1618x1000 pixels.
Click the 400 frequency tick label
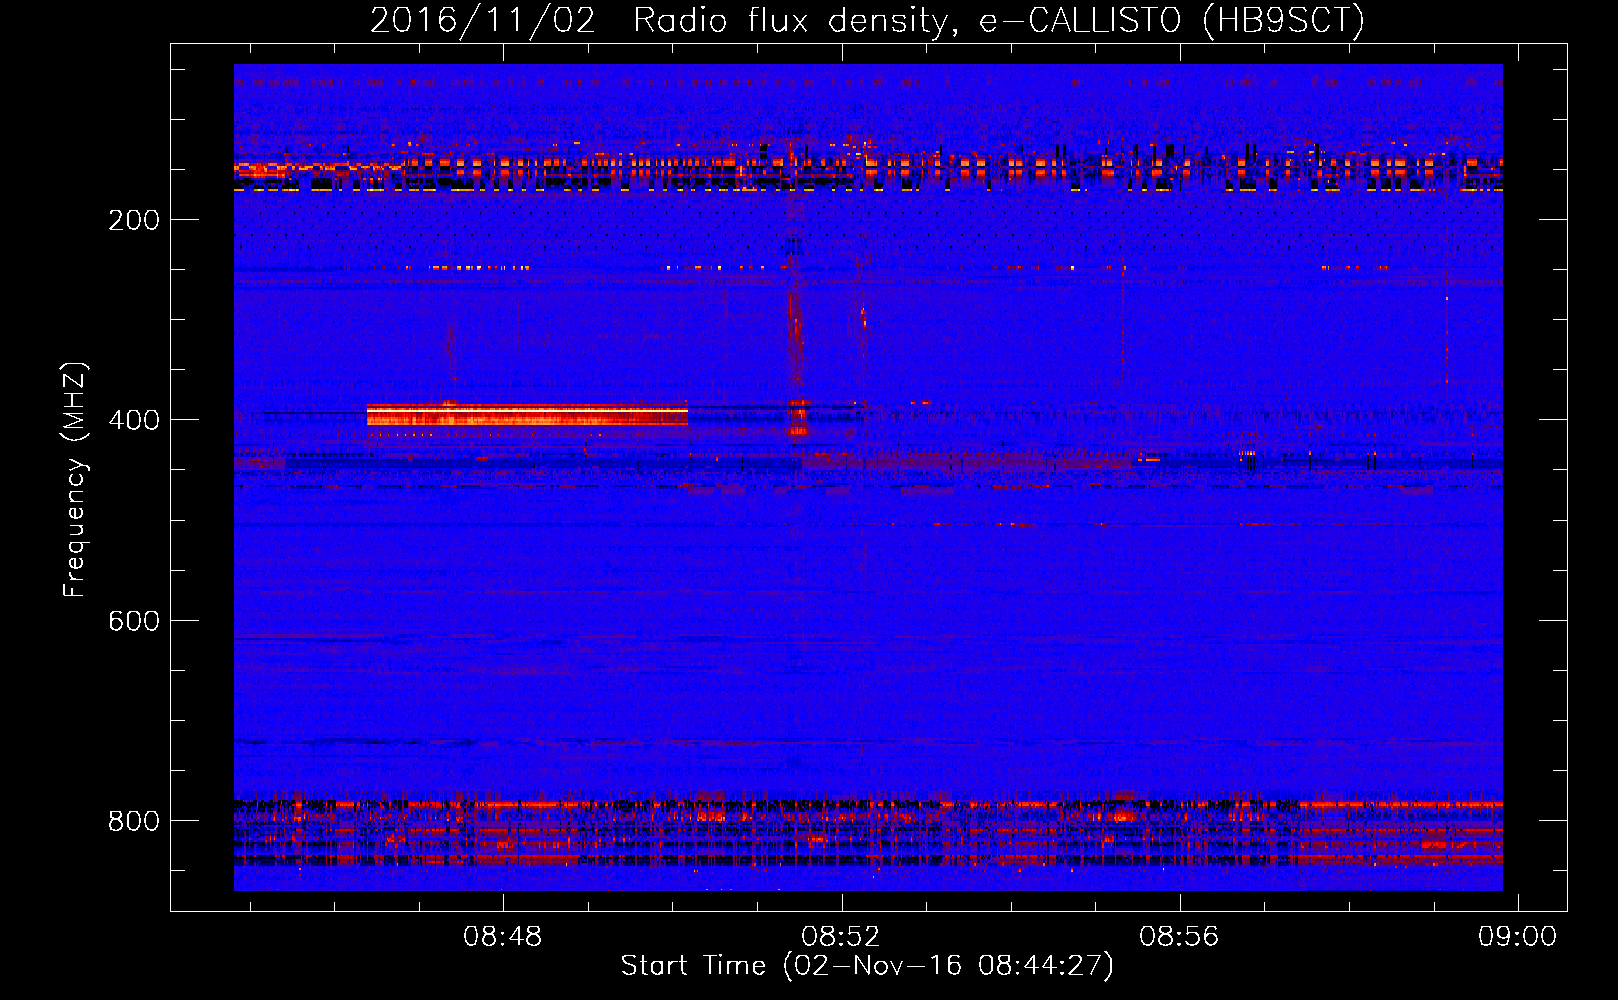(134, 420)
